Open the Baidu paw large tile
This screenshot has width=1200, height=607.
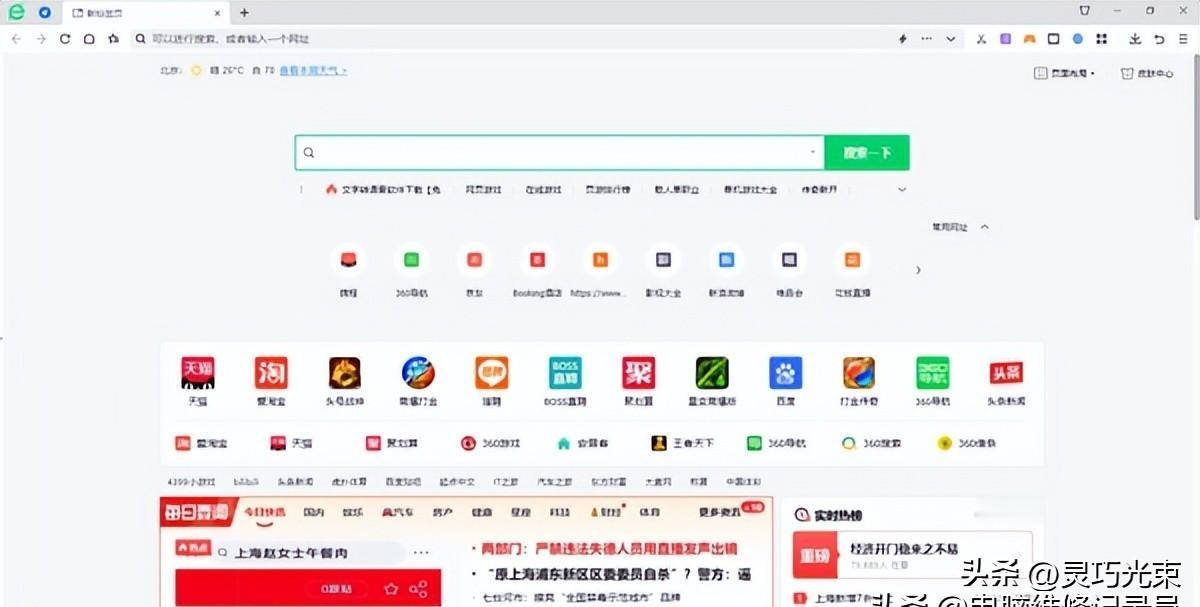(786, 380)
